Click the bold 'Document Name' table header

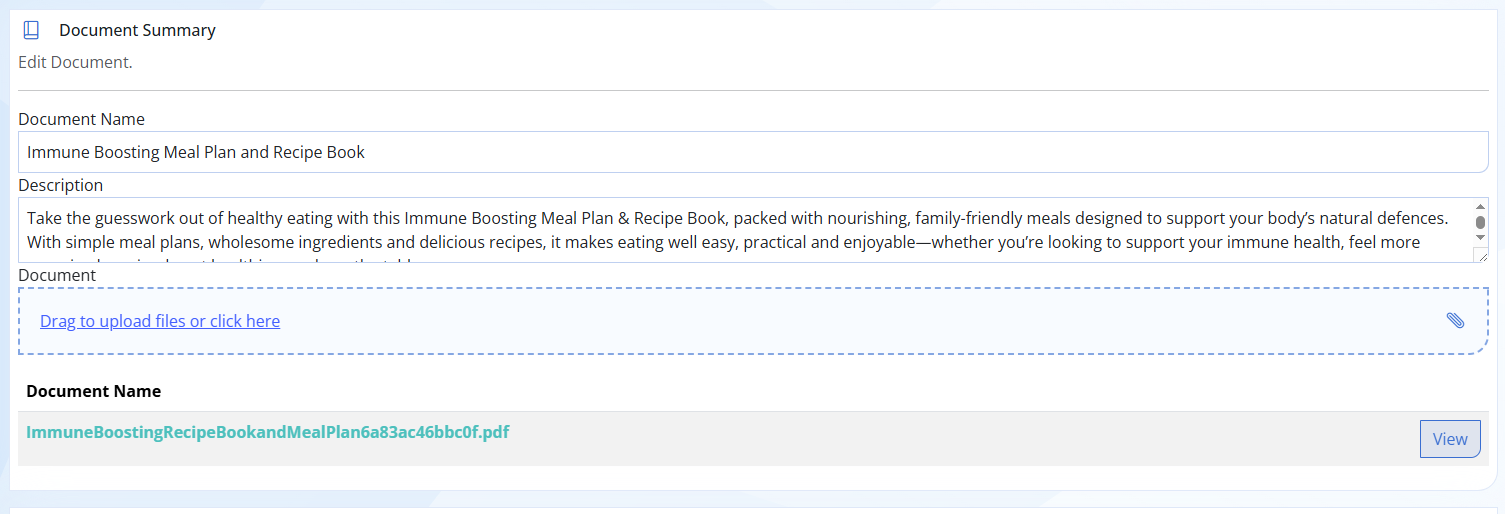[94, 391]
